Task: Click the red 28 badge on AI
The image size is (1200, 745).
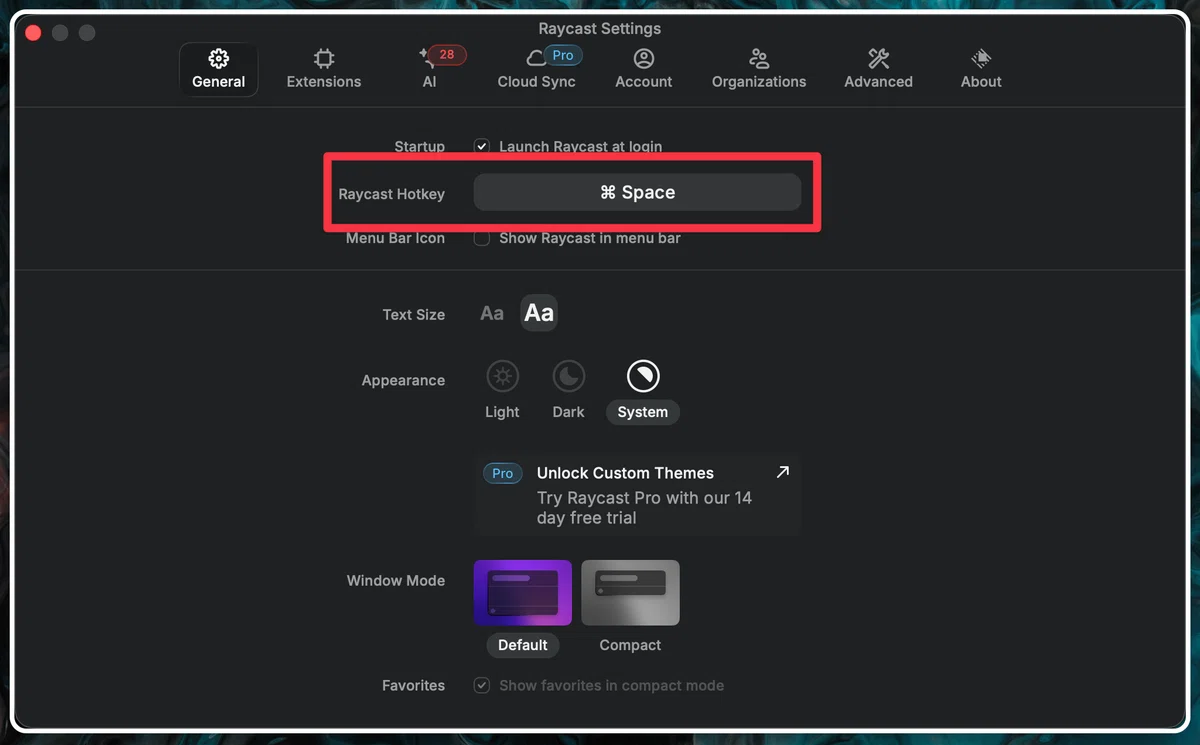Action: tap(446, 55)
